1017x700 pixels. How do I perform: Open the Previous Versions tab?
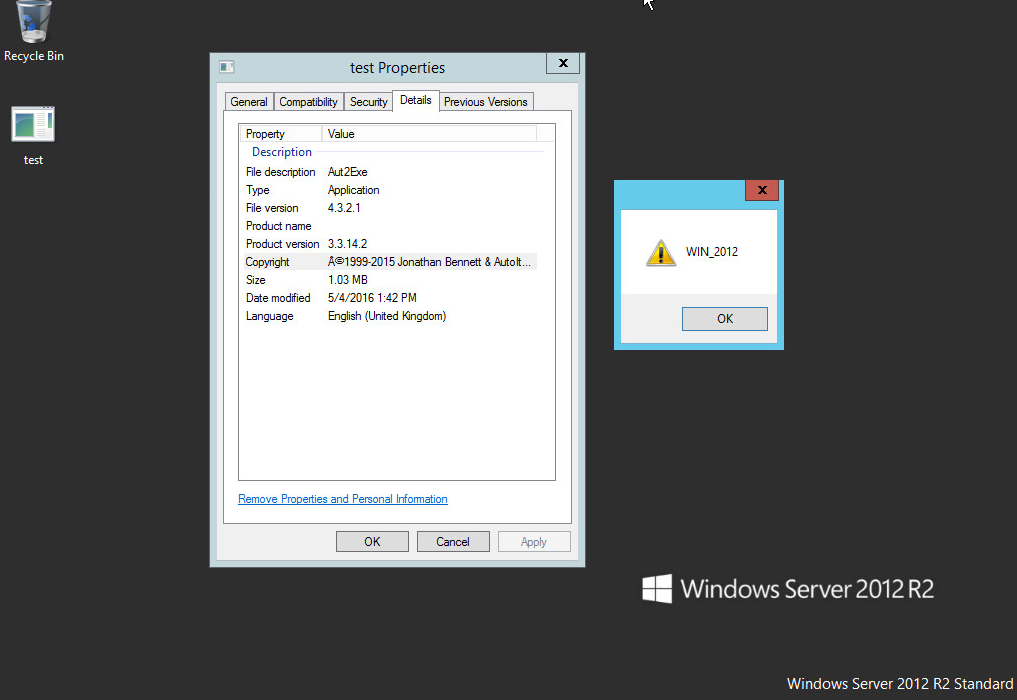coord(486,102)
